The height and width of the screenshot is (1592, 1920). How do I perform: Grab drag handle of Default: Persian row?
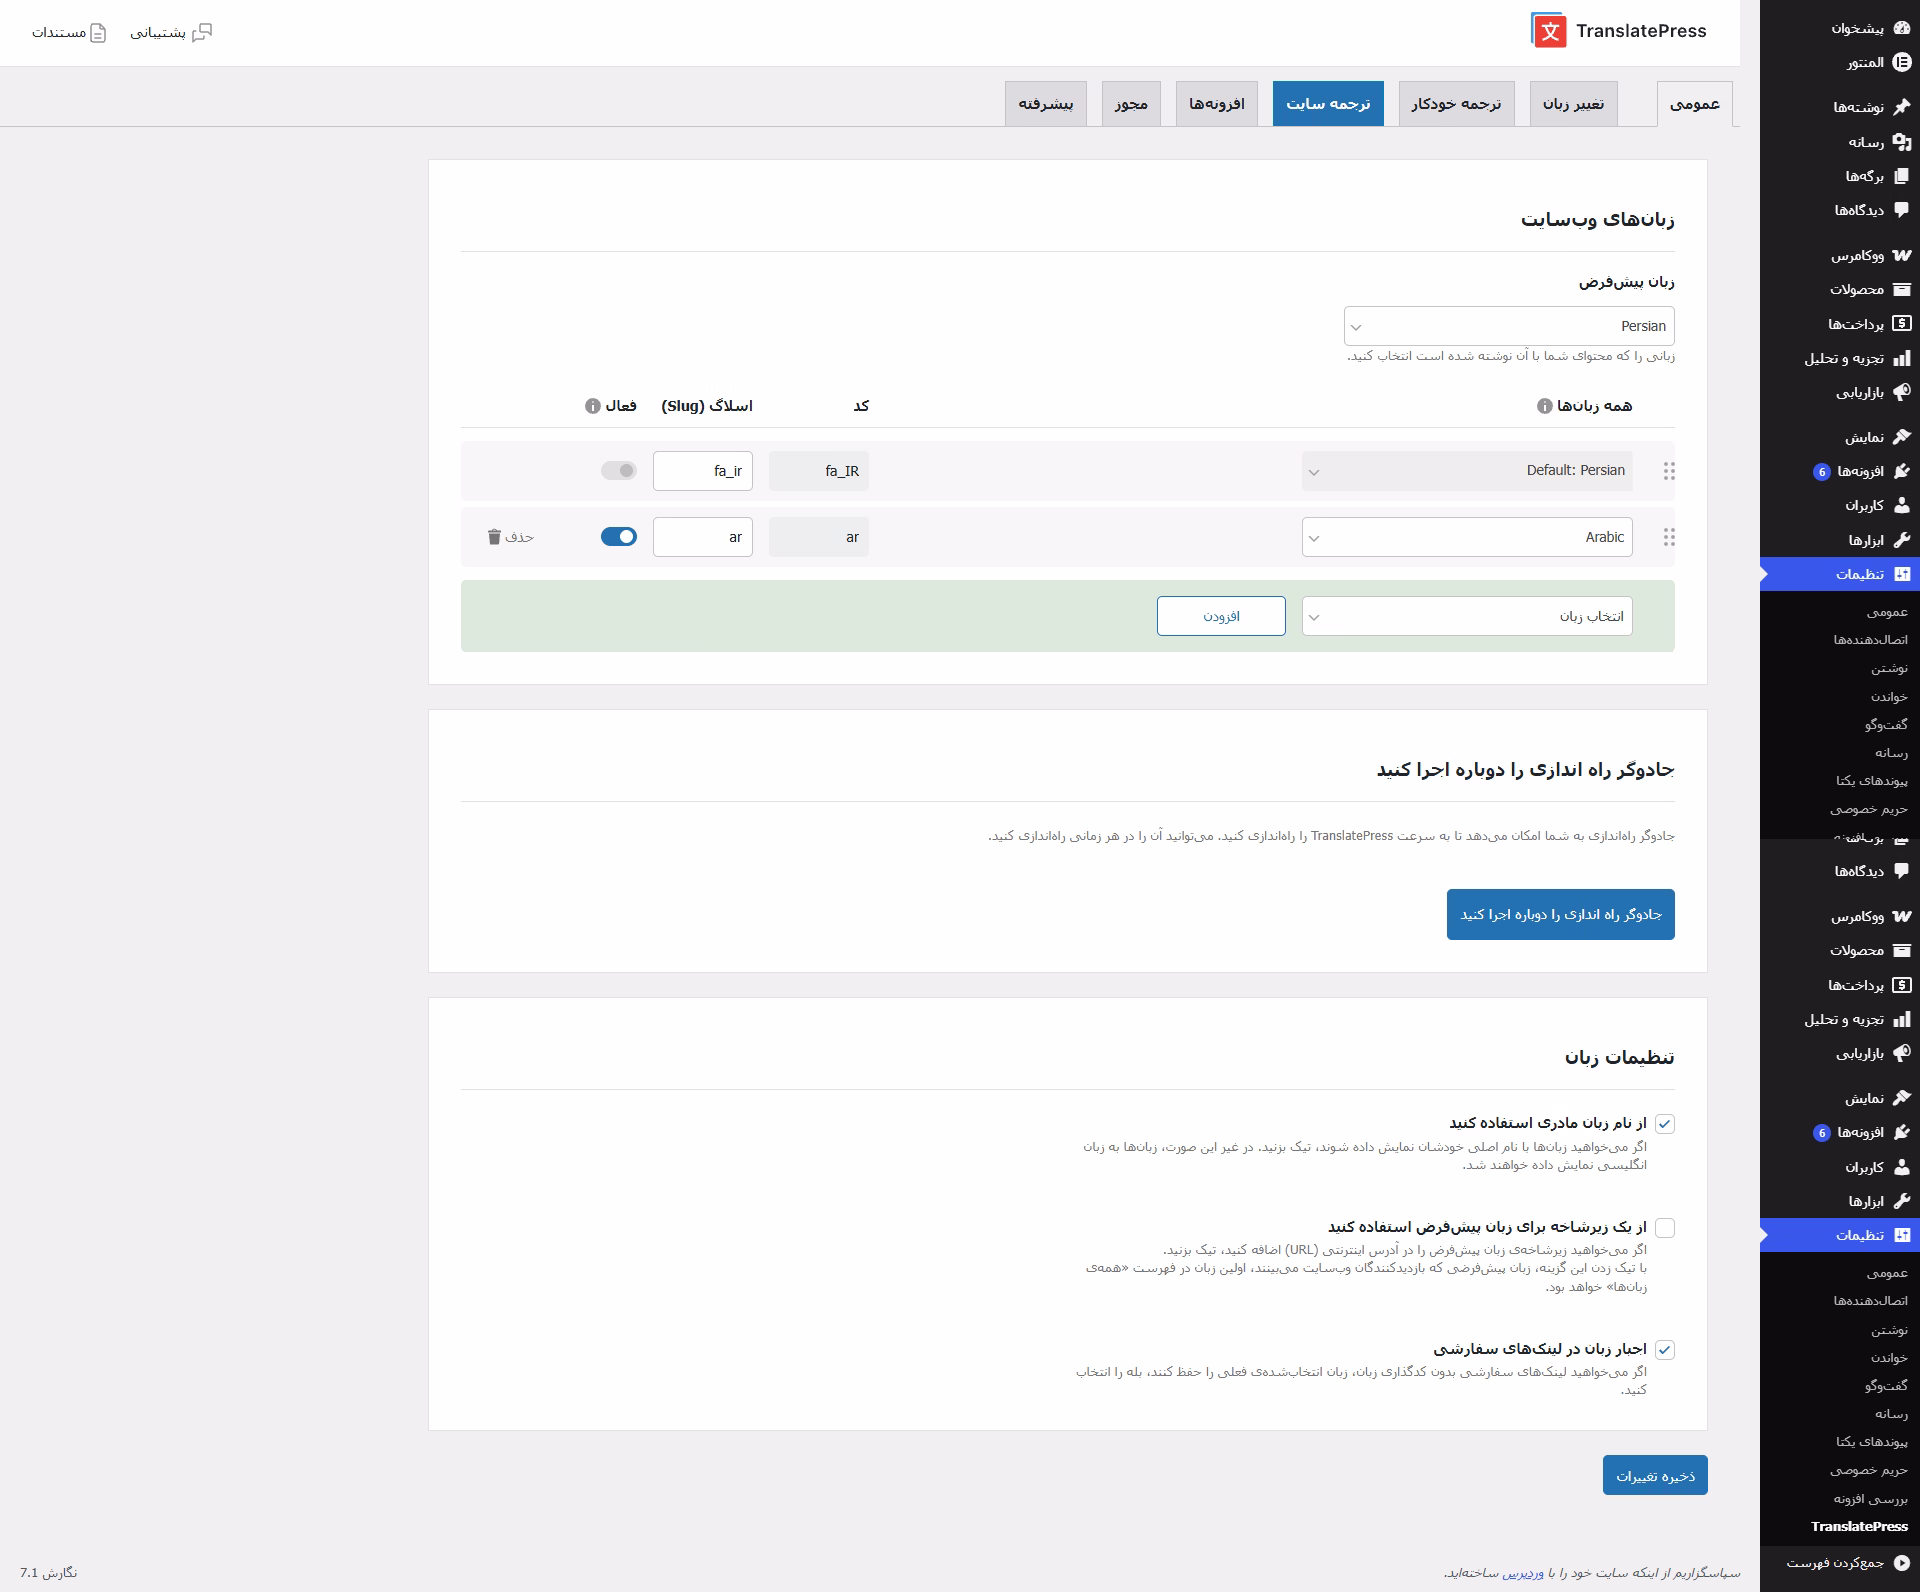click(1668, 471)
